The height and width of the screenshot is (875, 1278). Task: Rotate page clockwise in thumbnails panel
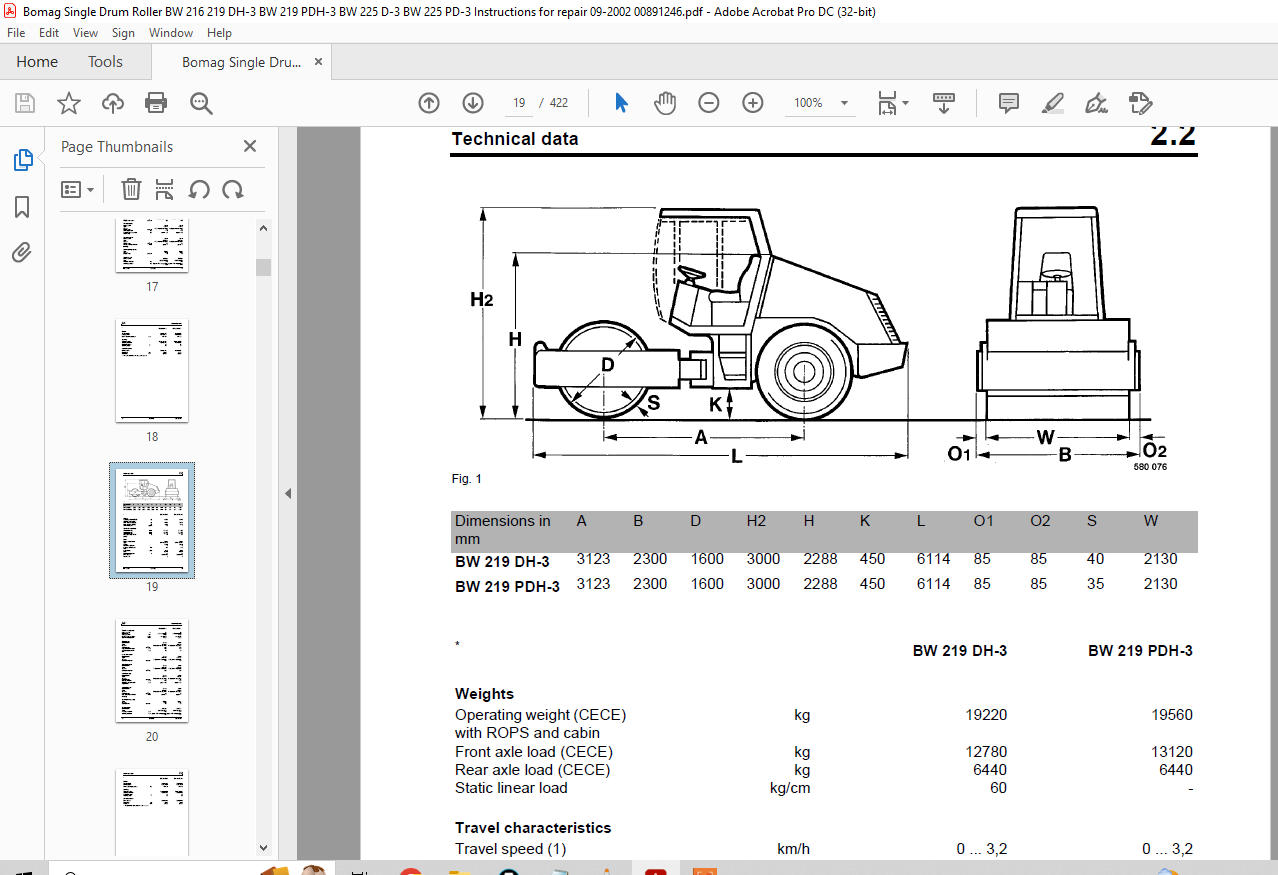(233, 189)
